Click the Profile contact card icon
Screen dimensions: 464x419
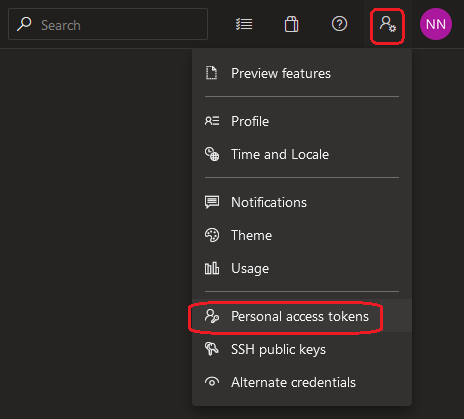(x=212, y=121)
